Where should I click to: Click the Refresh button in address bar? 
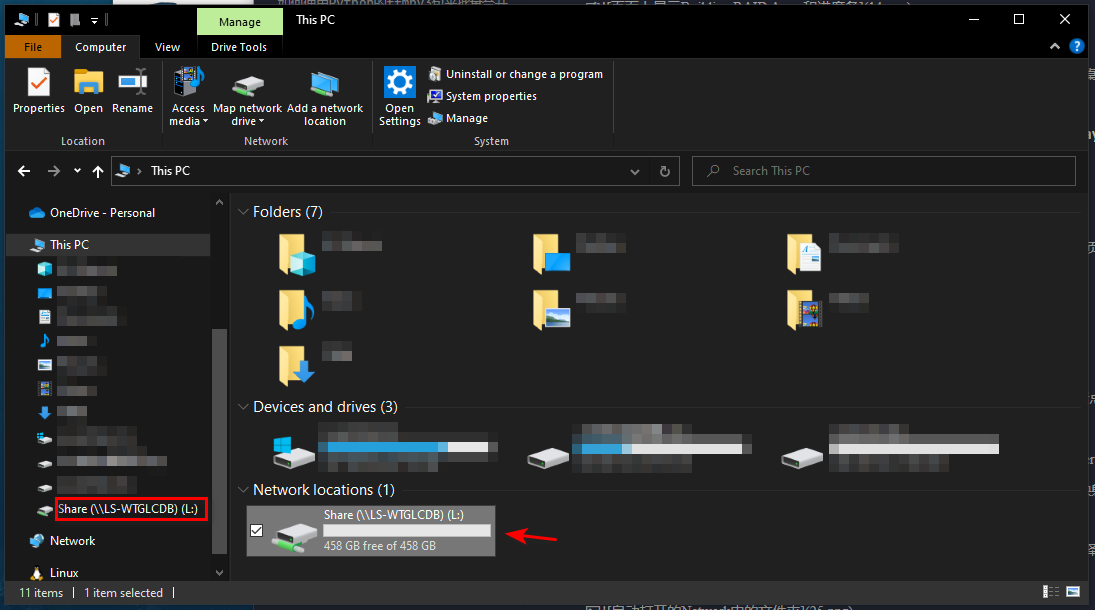click(664, 171)
